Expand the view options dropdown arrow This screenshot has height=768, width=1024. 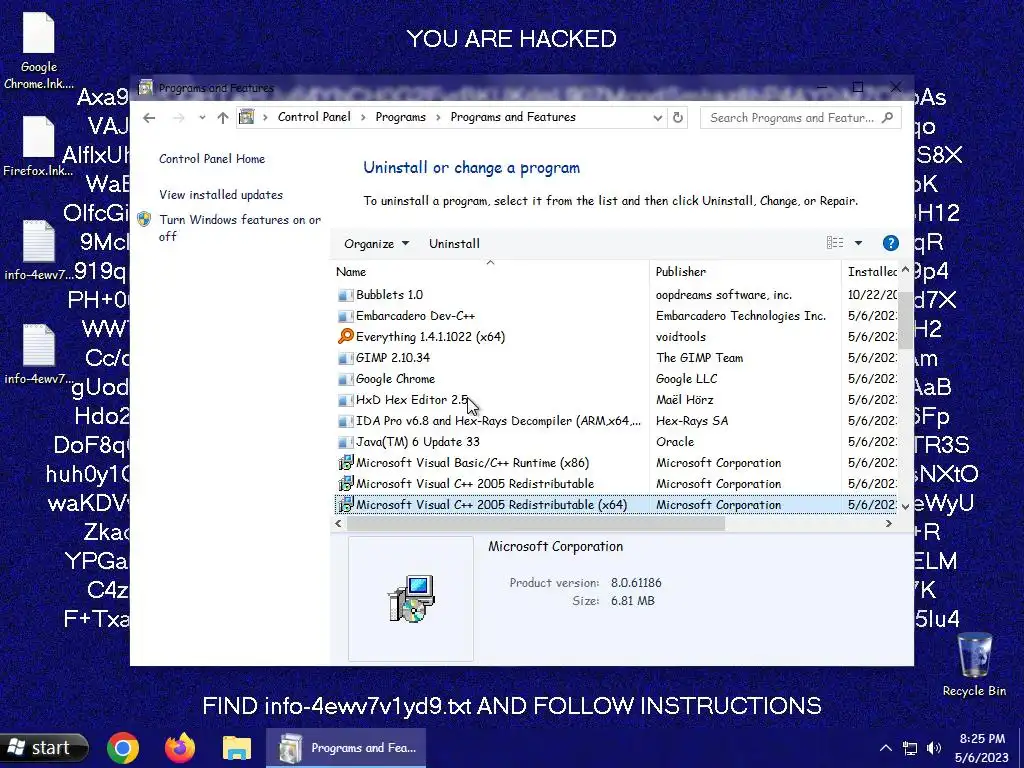858,243
